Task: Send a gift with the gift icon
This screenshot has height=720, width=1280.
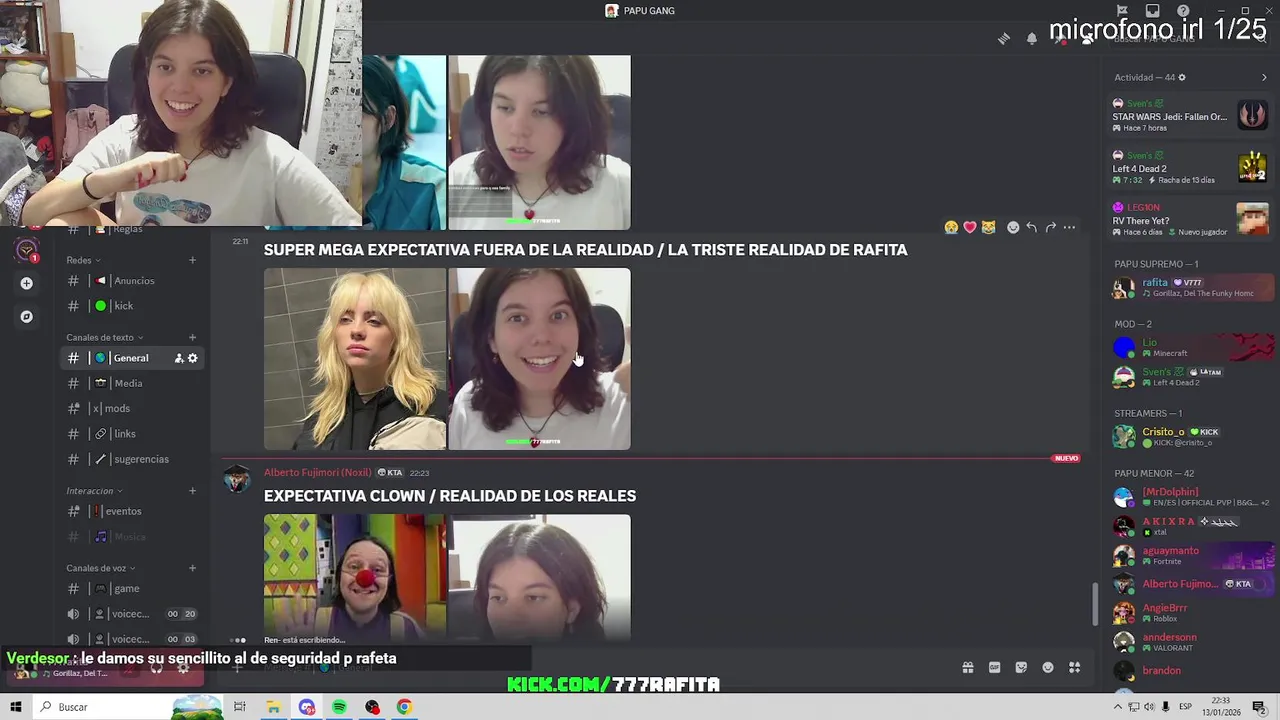Action: coord(968,667)
